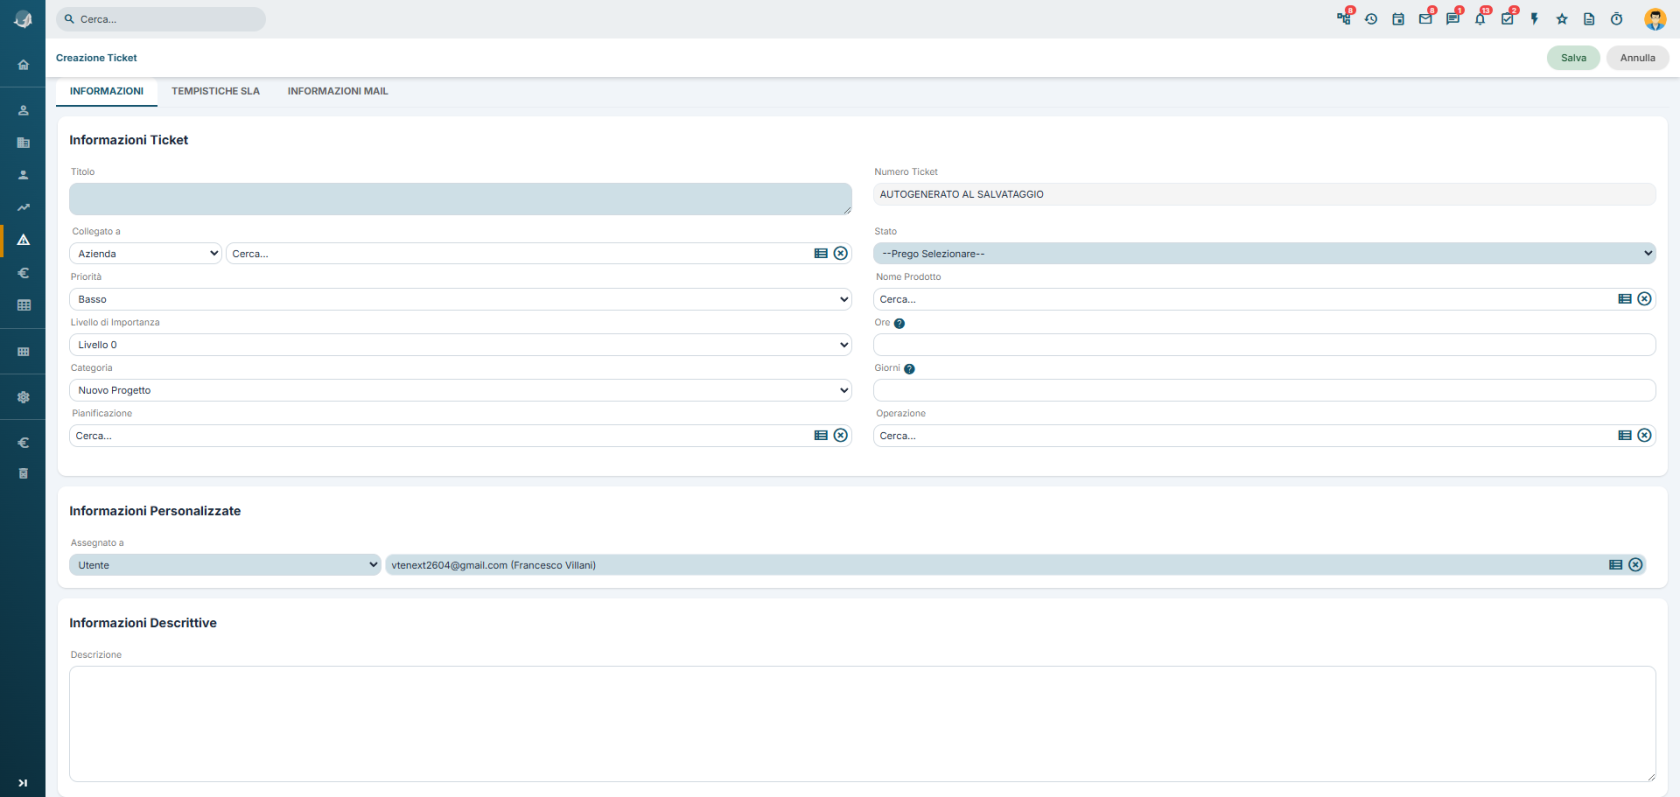Open the small modules grid icon in sidebar
This screenshot has height=797, width=1680.
point(23,352)
